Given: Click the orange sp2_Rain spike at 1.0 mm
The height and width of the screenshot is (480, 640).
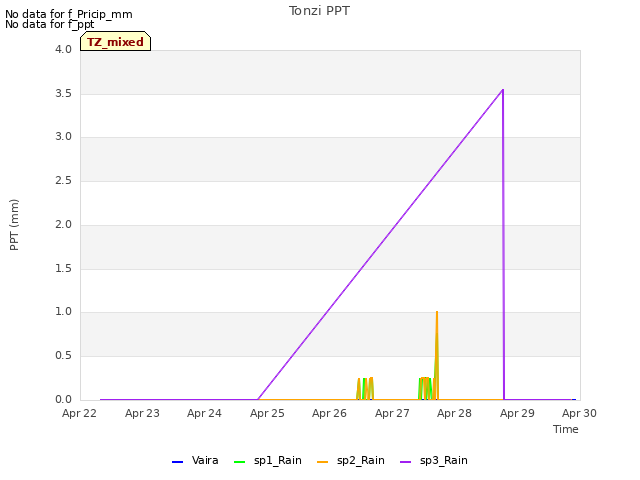Looking at the screenshot, I should [437, 312].
